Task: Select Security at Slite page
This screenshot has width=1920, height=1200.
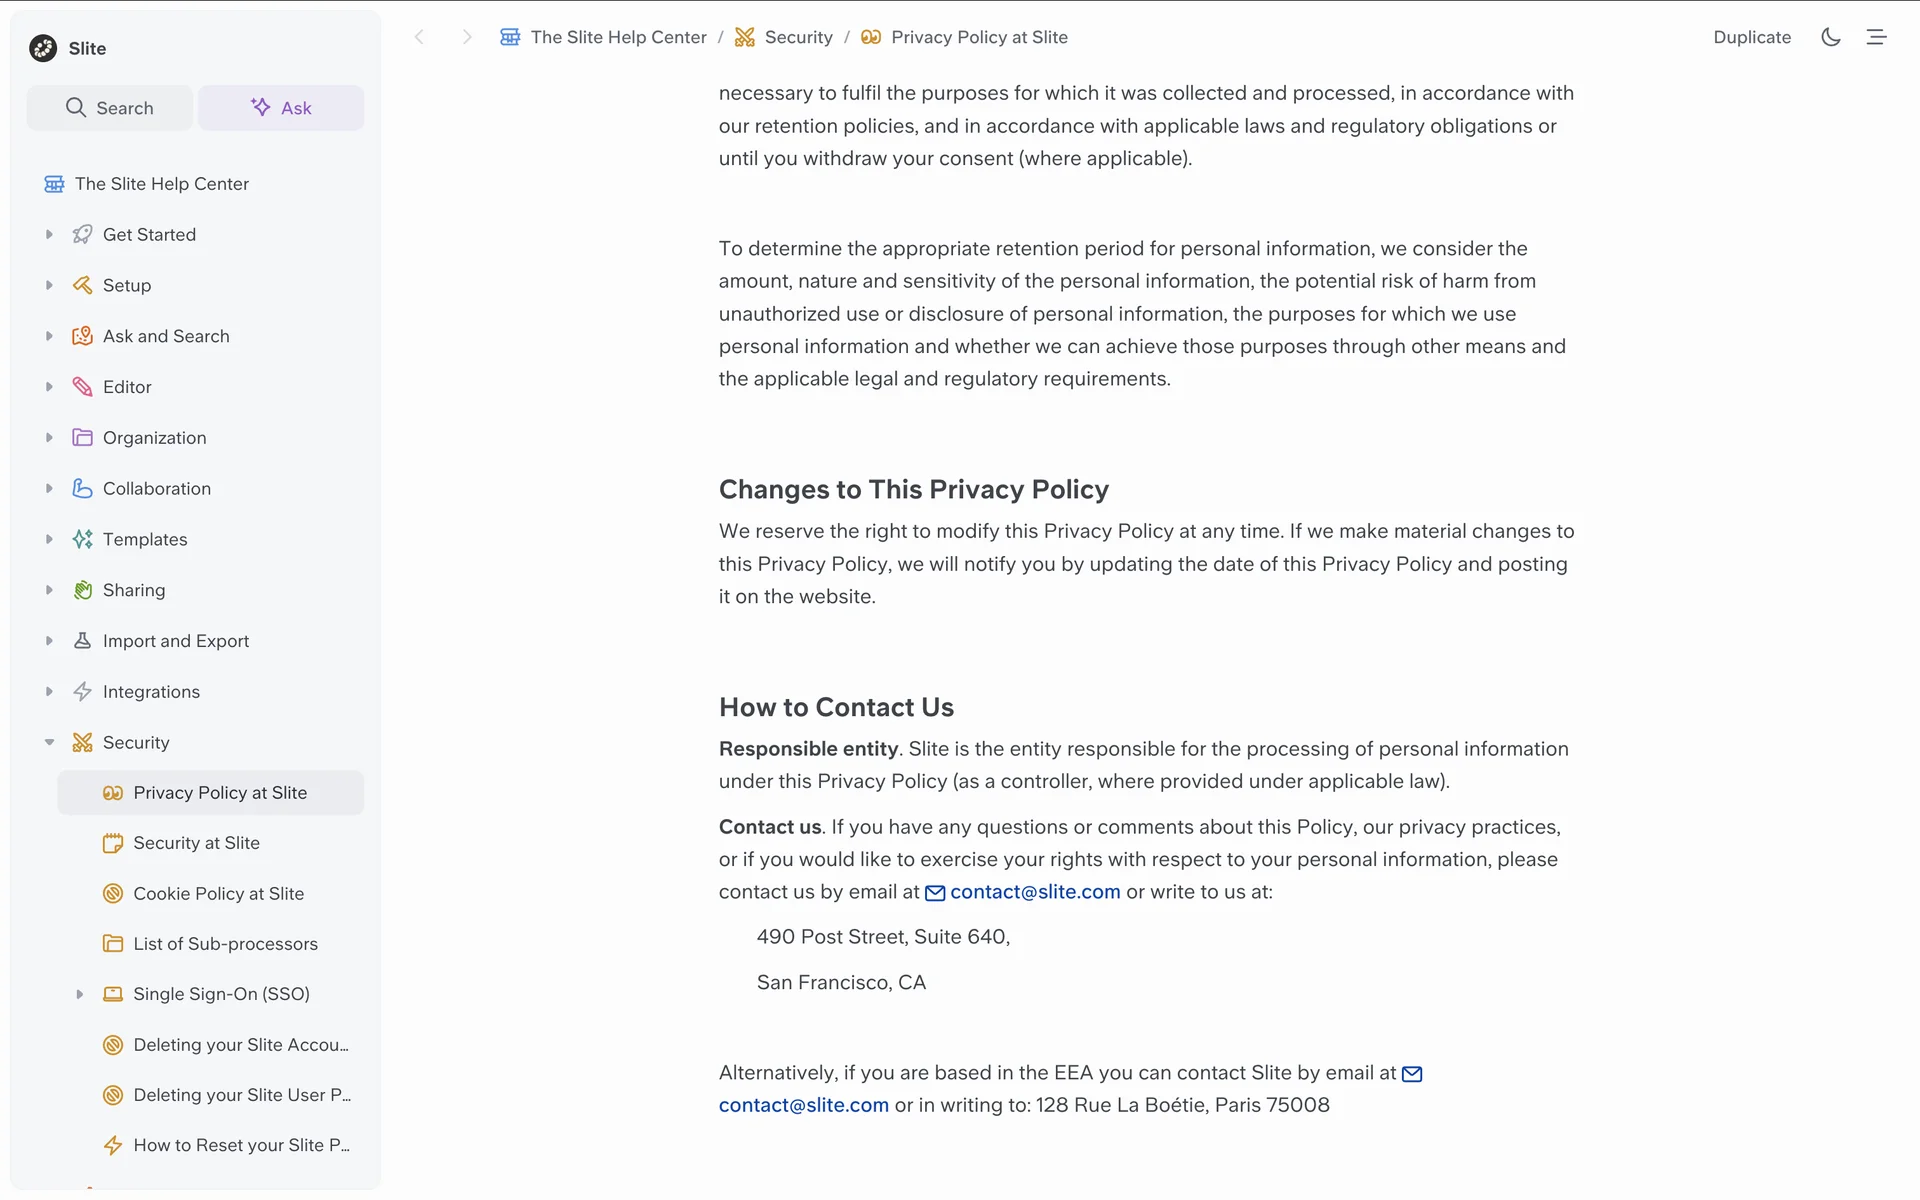Action: click(196, 843)
